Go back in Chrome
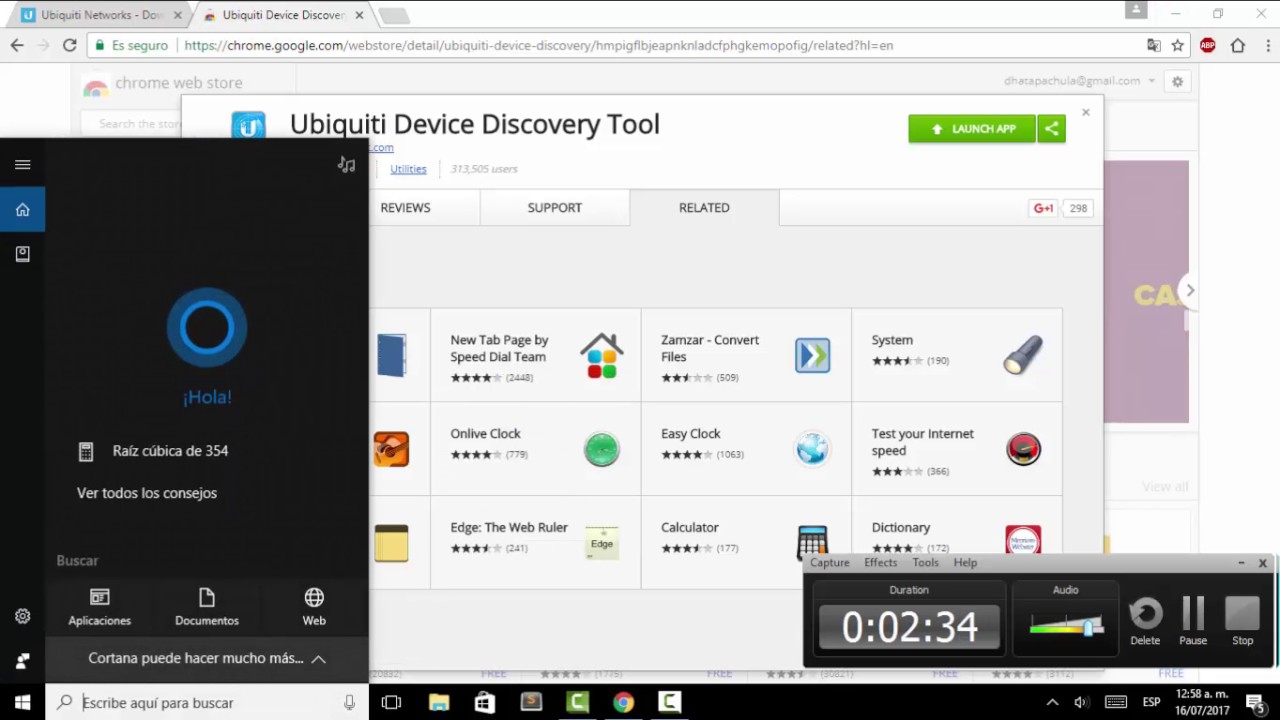The height and width of the screenshot is (720, 1280). click(17, 45)
